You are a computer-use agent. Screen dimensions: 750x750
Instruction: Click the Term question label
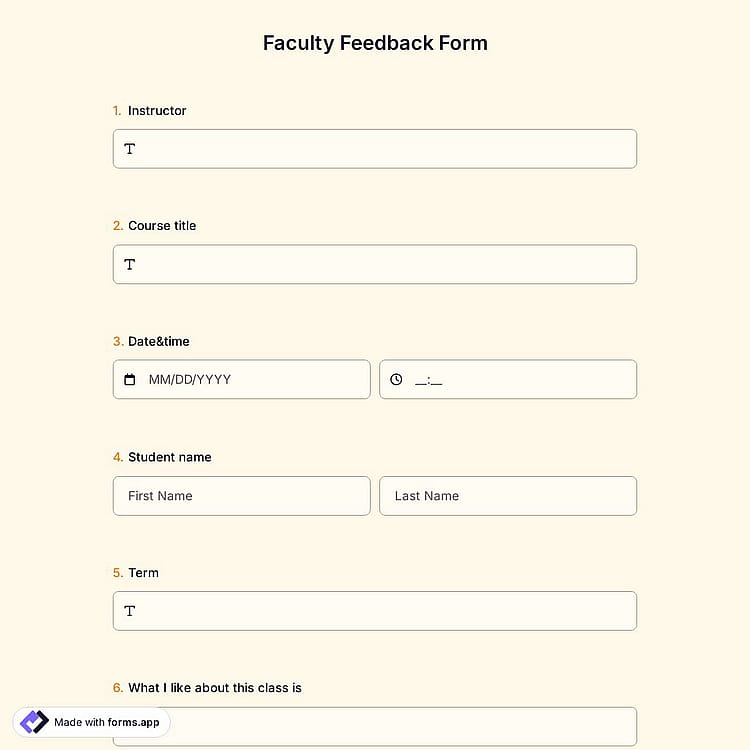pyautogui.click(x=143, y=573)
